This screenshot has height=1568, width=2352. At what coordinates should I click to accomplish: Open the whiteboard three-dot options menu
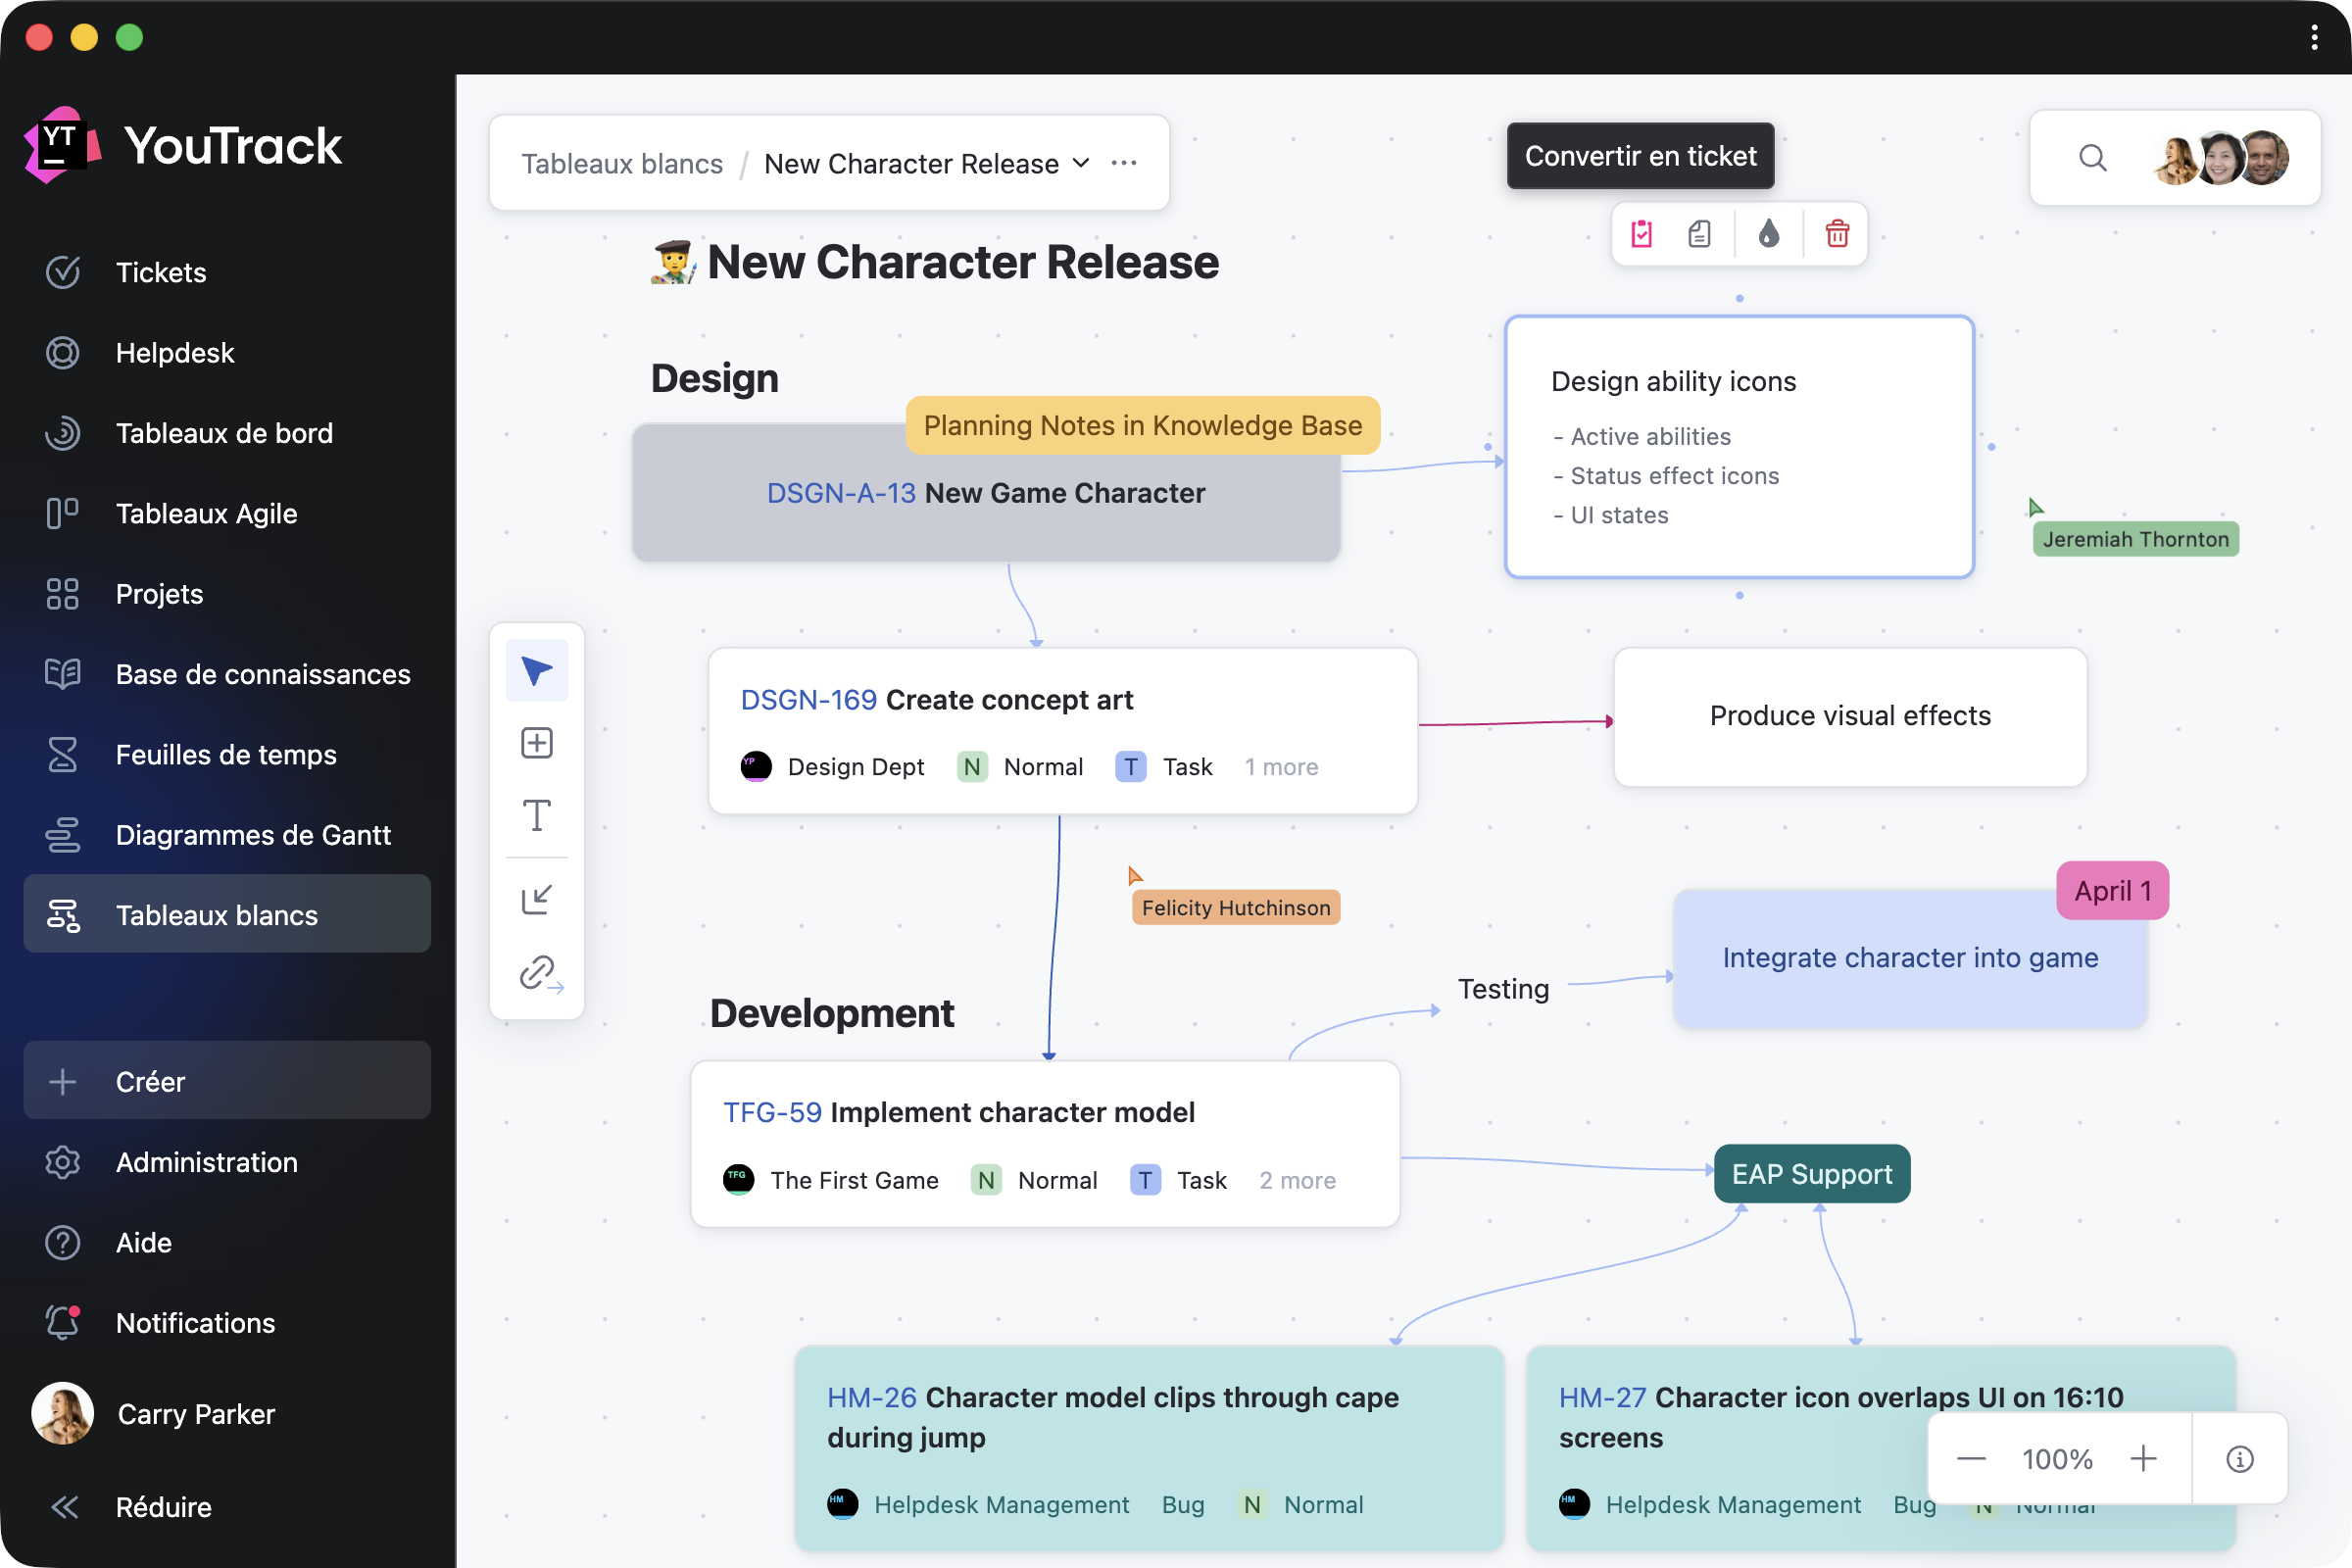pos(1124,163)
